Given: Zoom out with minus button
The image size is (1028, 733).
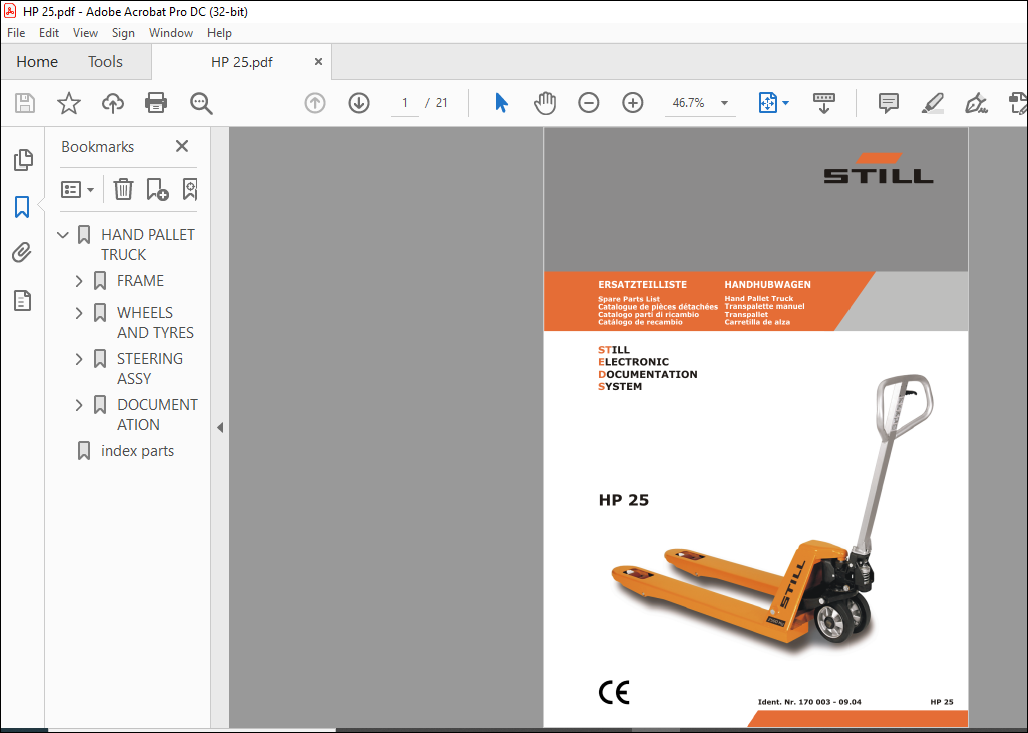Looking at the screenshot, I should tap(589, 103).
